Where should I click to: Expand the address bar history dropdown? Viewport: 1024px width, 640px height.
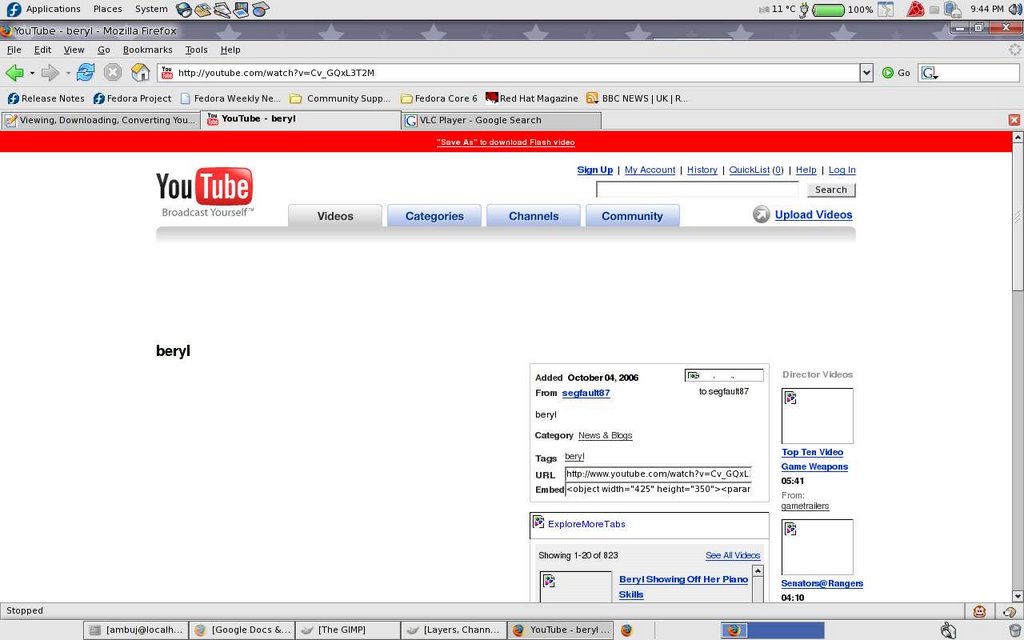point(867,72)
